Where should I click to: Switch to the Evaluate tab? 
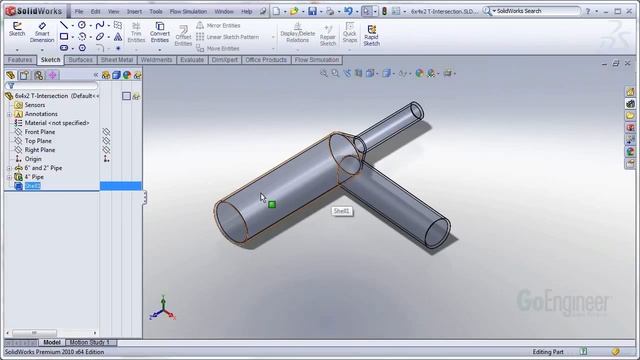pos(192,60)
